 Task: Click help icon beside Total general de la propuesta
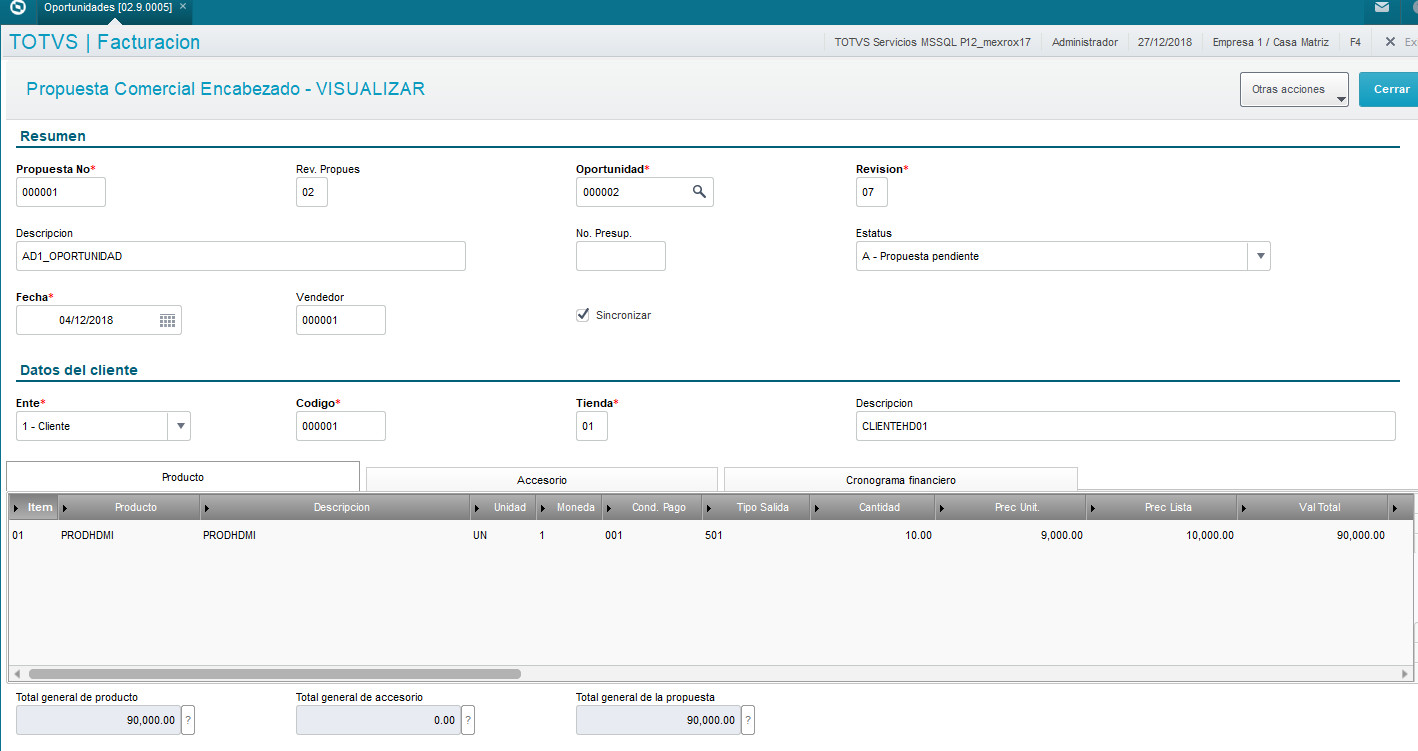[x=748, y=720]
